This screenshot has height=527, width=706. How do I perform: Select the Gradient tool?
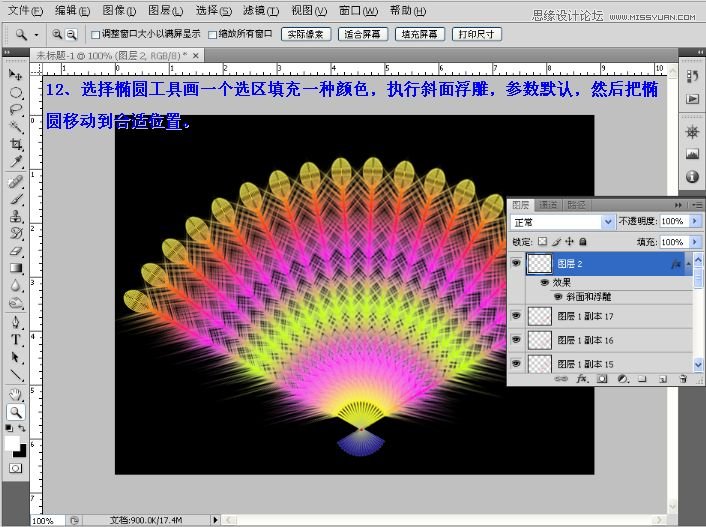(15, 268)
